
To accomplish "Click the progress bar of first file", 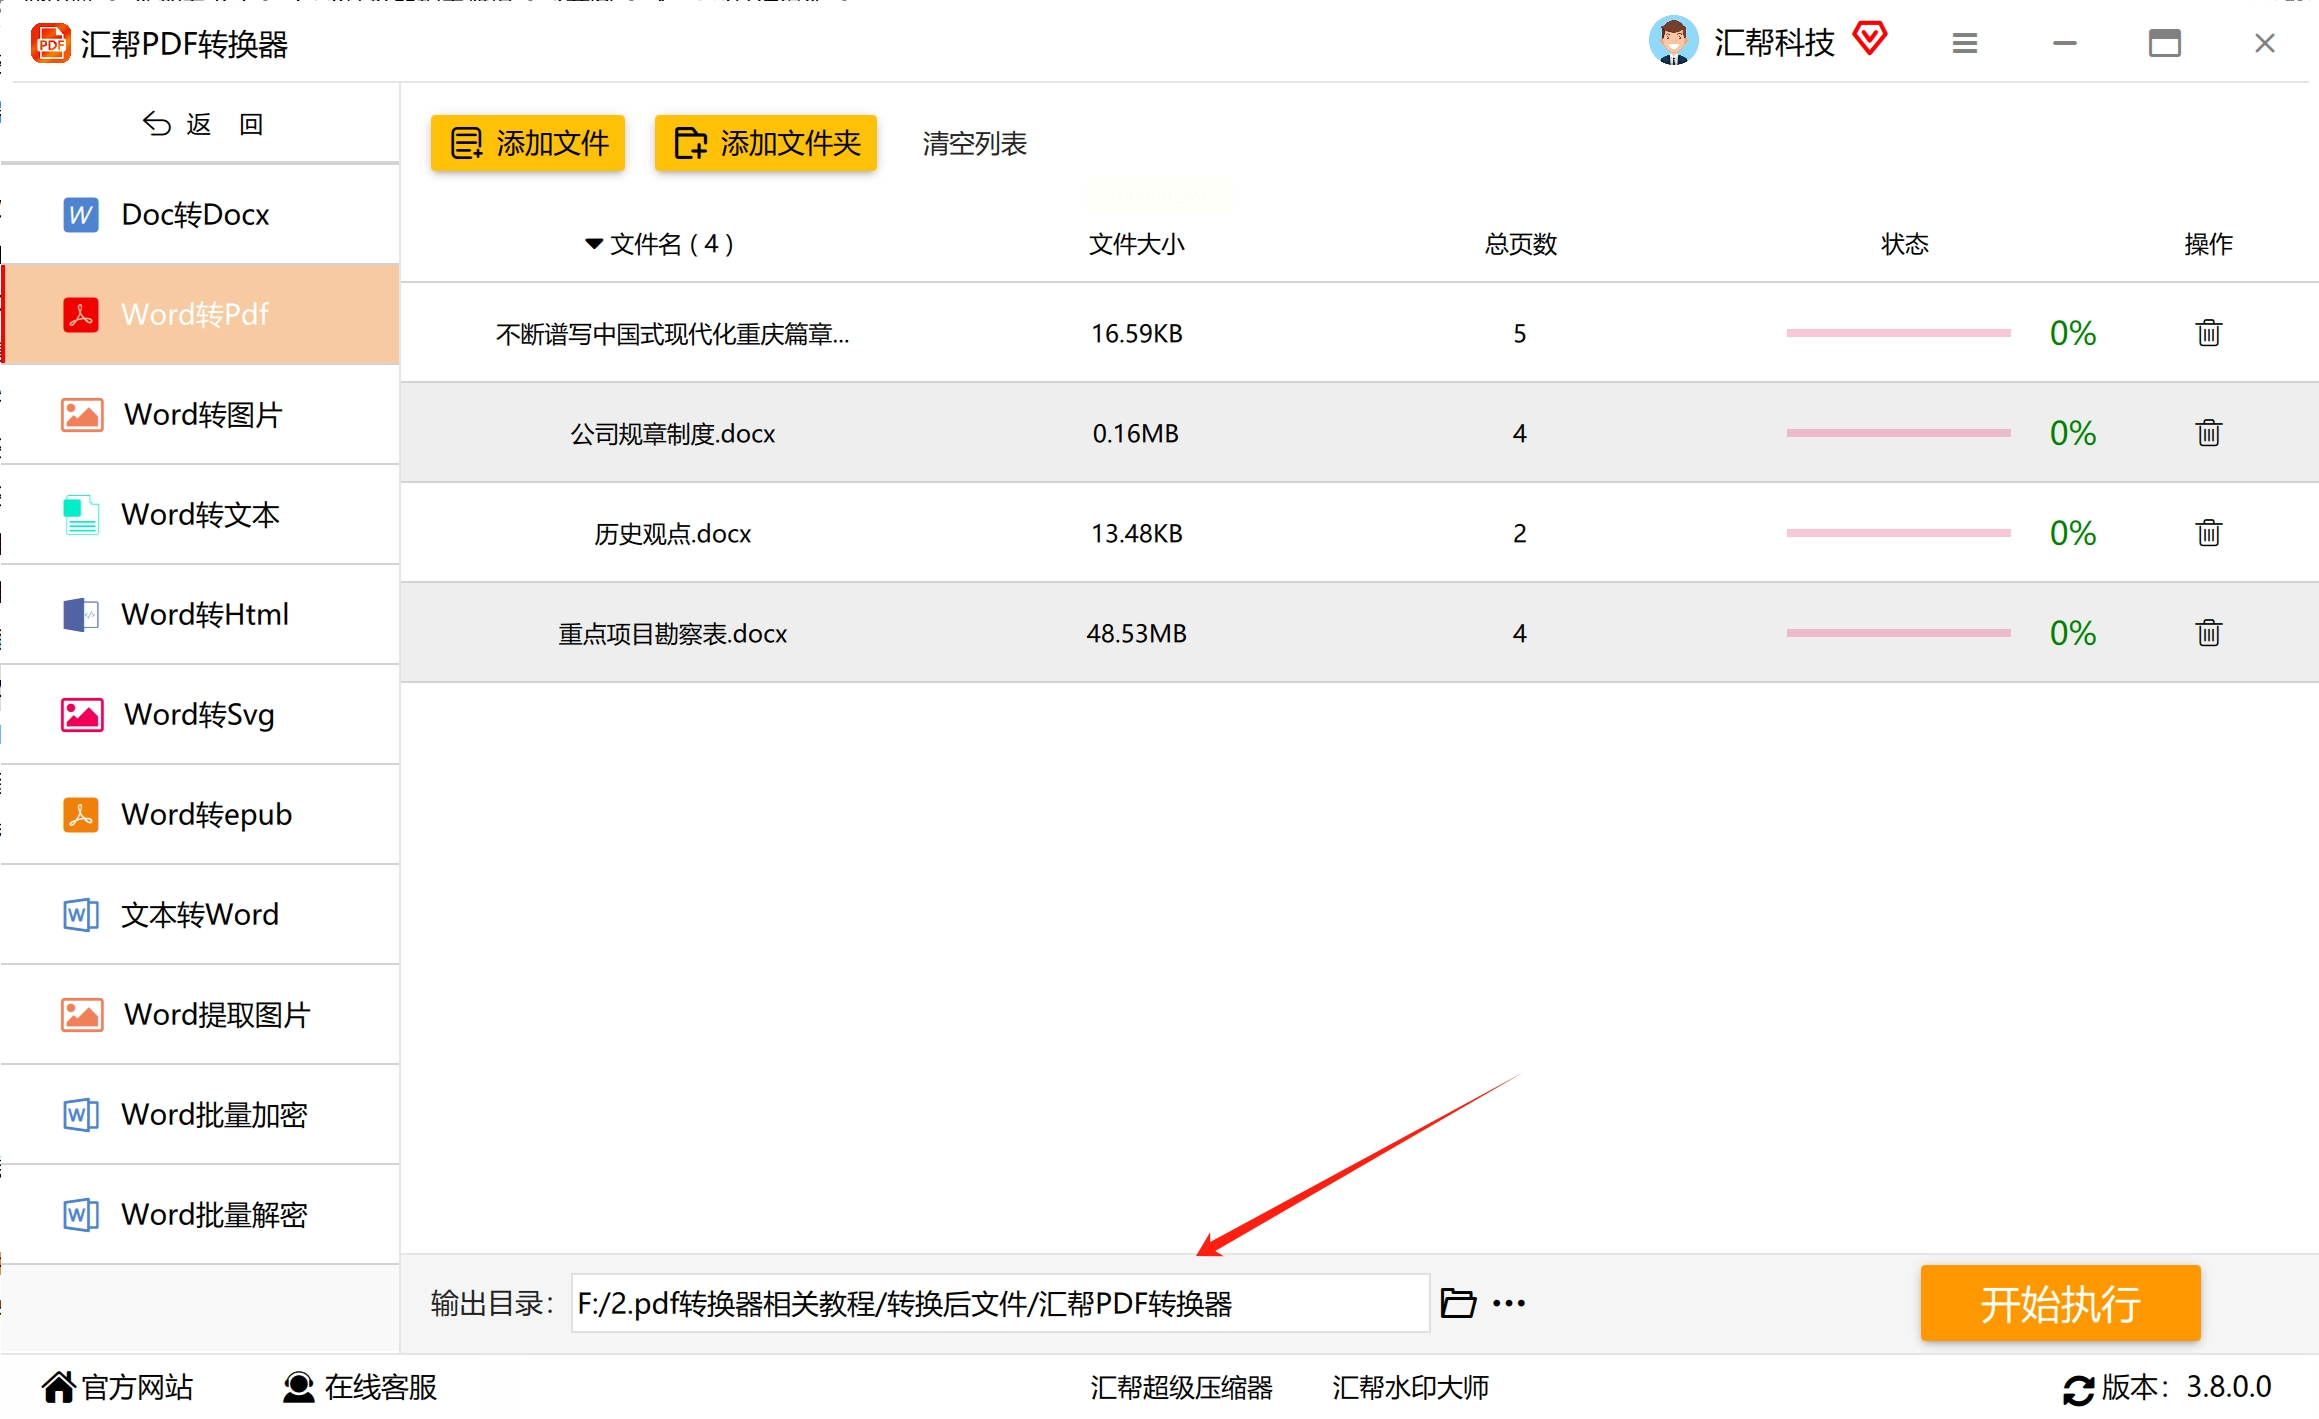I will point(1898,333).
